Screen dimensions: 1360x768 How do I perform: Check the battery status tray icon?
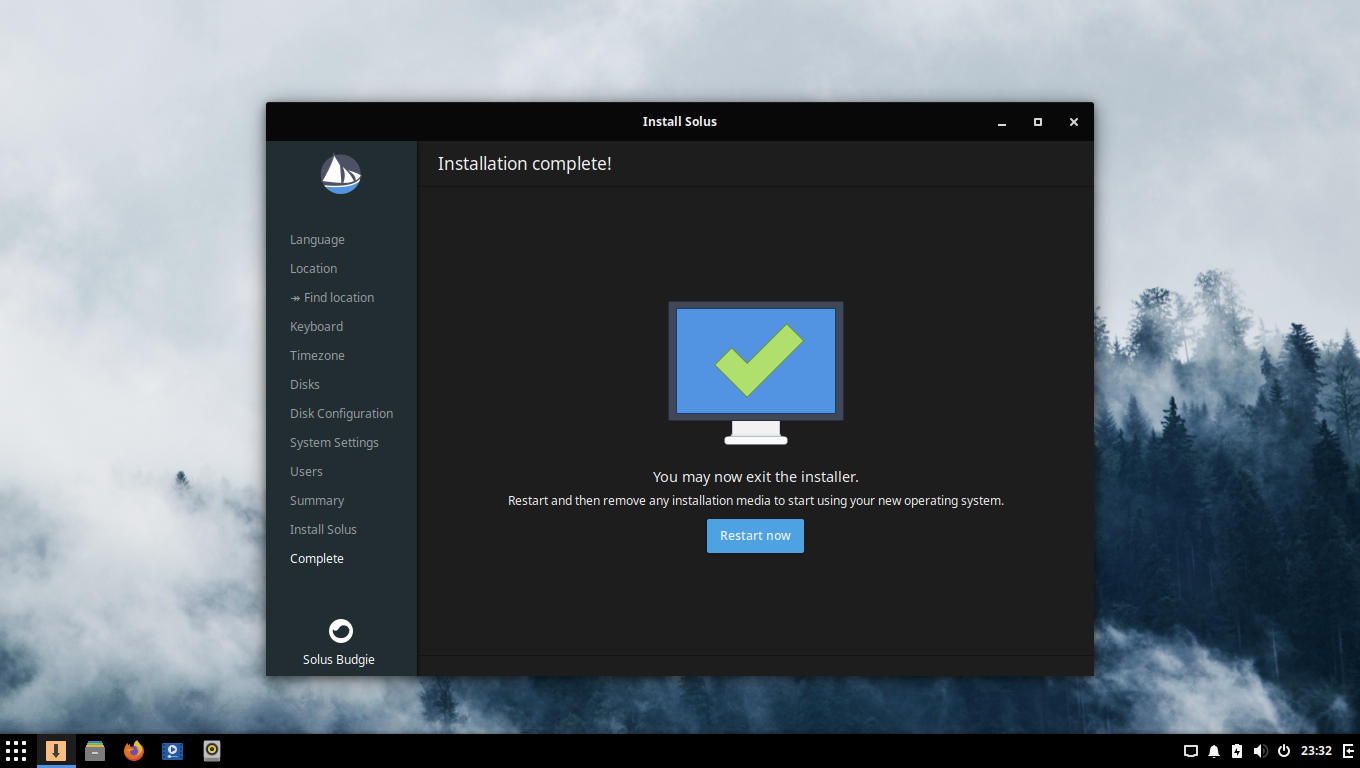click(x=1237, y=751)
